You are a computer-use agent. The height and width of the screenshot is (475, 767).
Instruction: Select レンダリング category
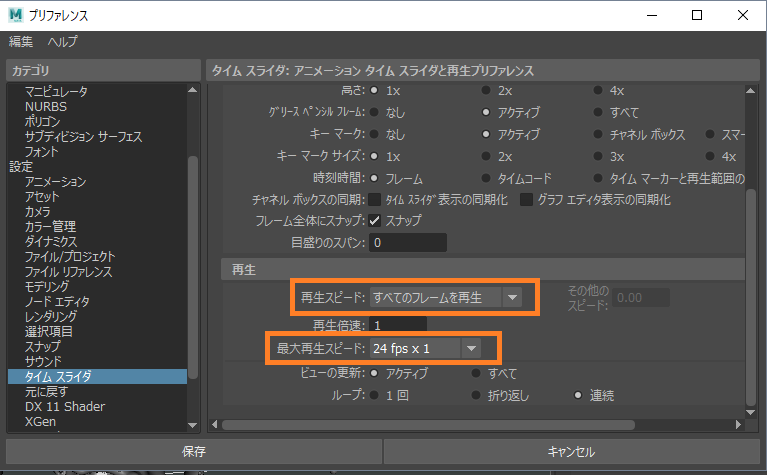point(51,317)
